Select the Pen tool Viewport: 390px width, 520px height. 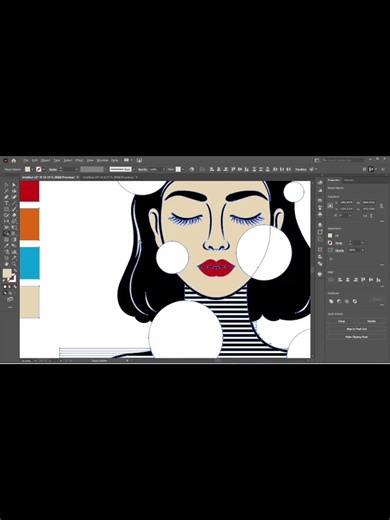pyautogui.click(x=6, y=197)
